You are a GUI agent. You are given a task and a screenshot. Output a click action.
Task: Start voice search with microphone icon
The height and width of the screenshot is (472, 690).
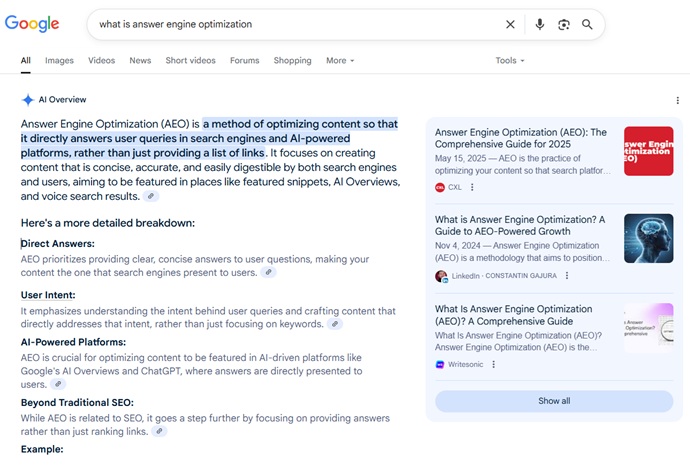(x=540, y=24)
